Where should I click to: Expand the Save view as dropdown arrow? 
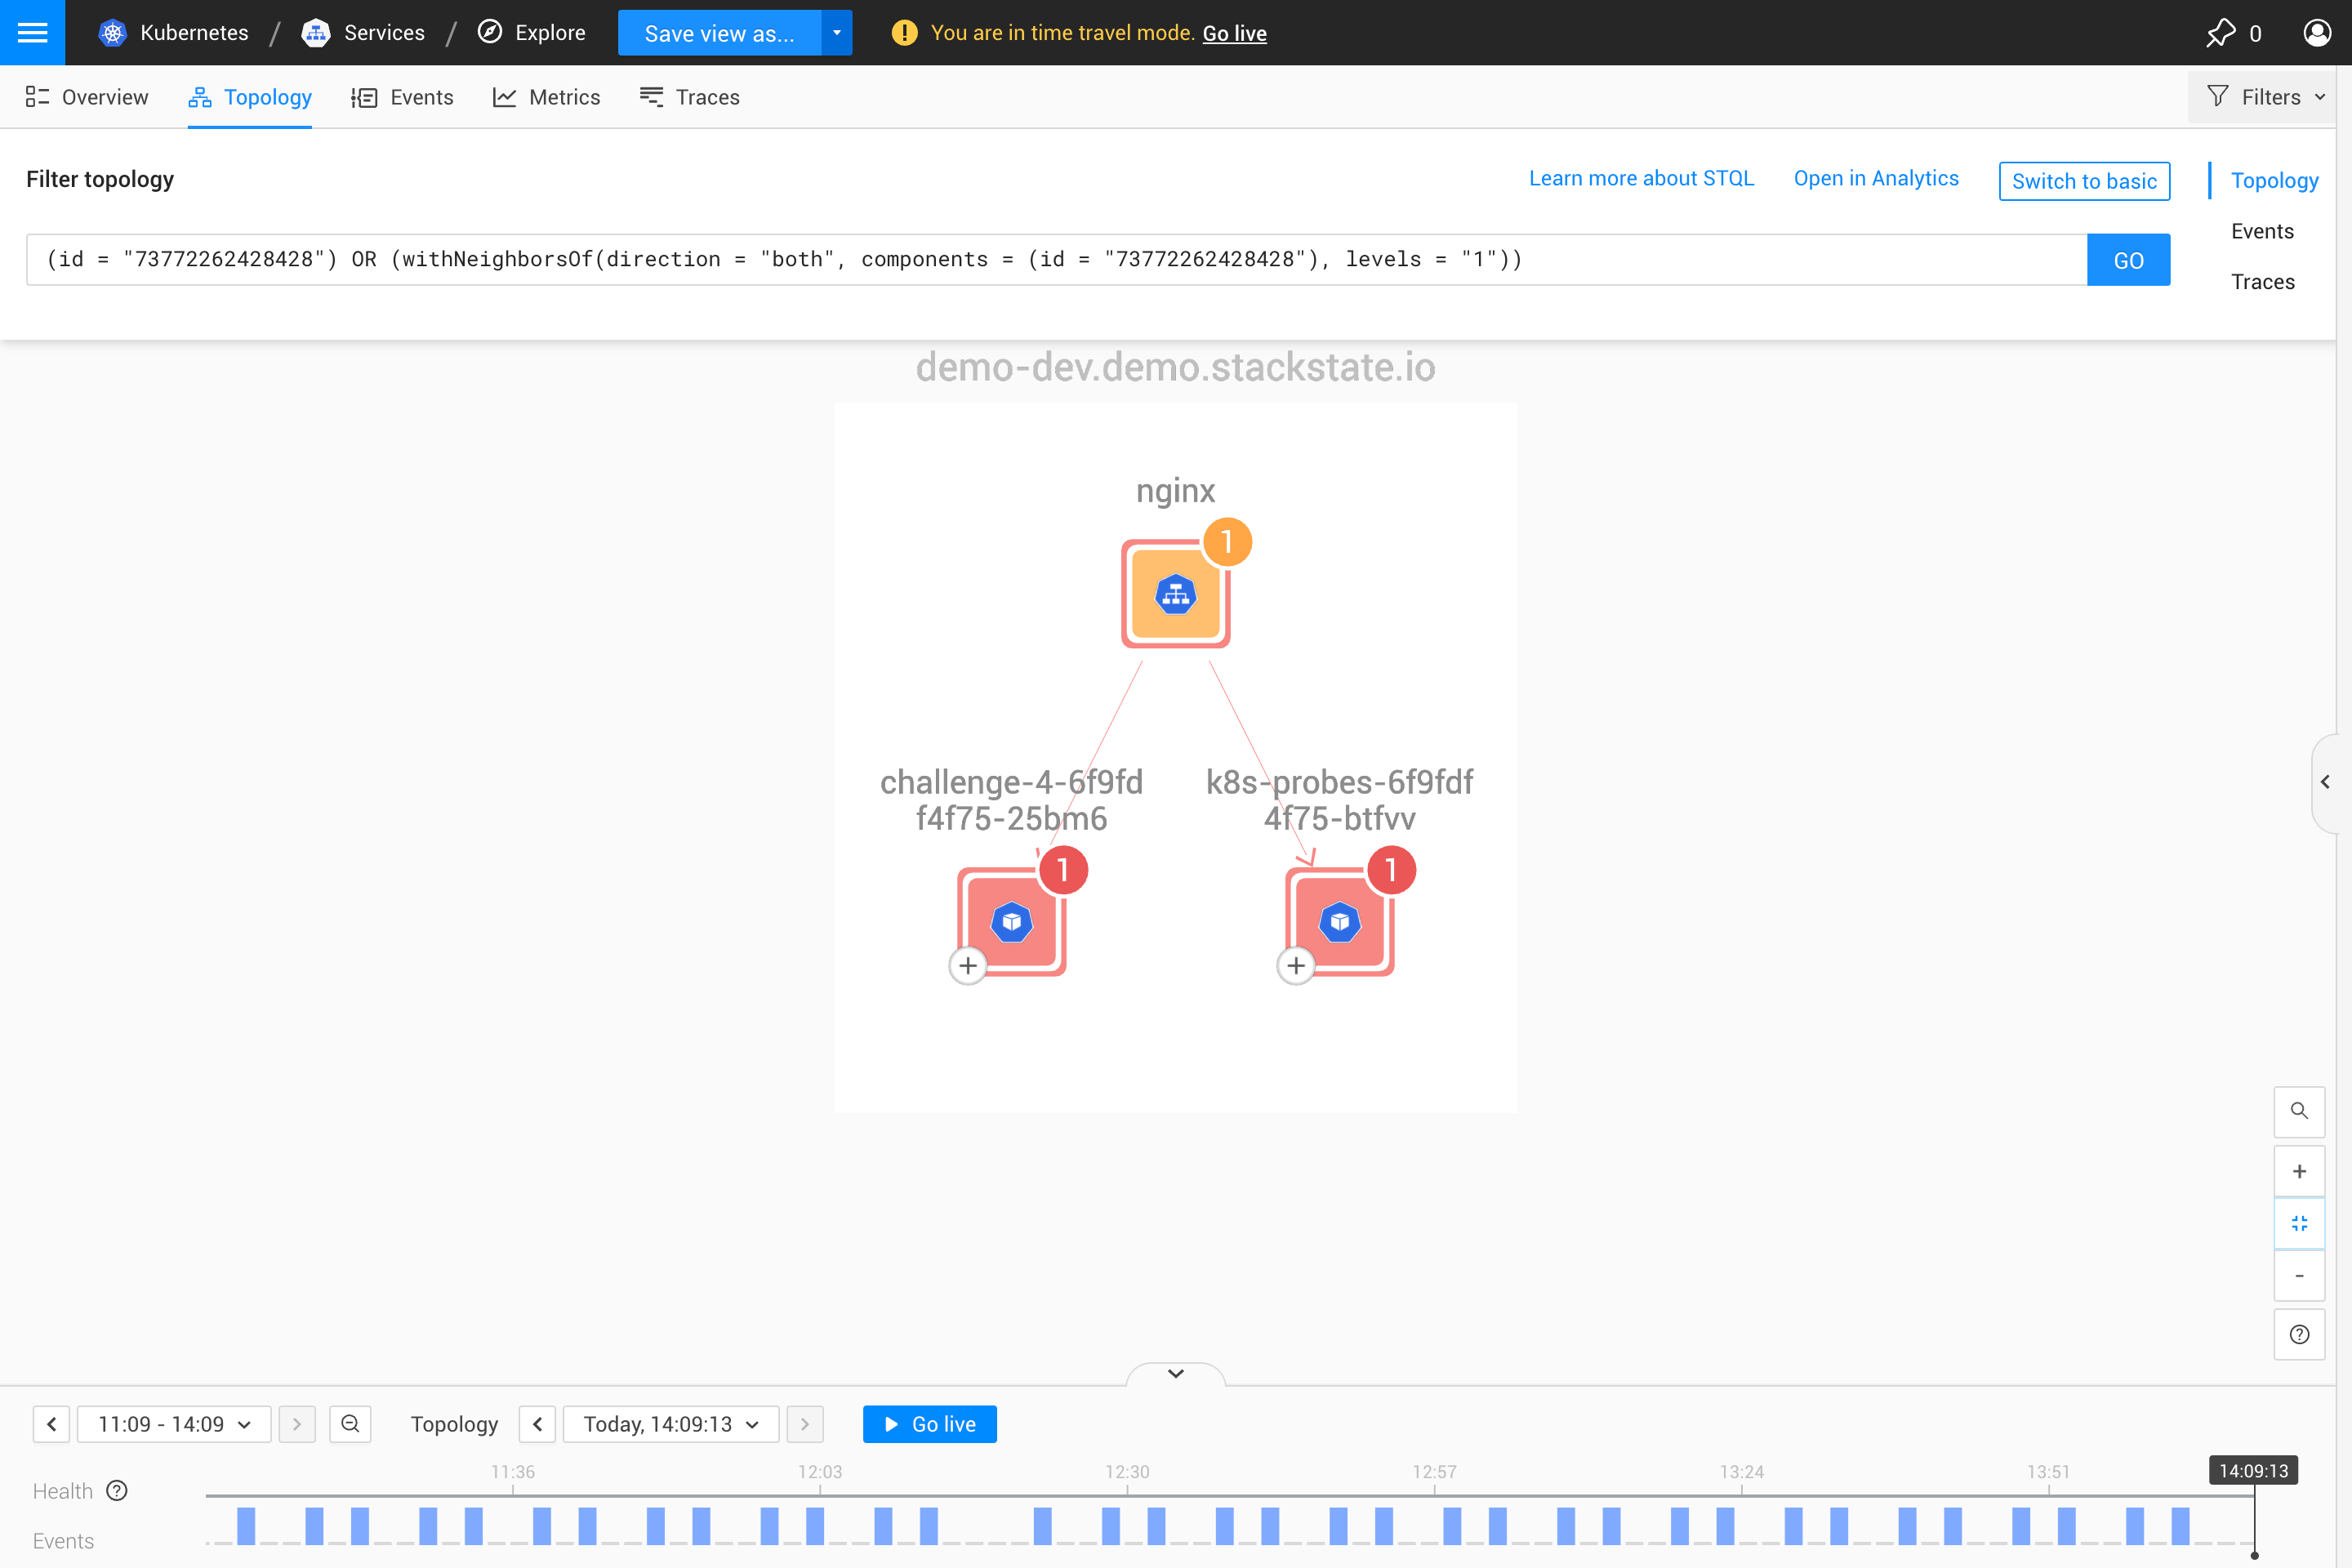pos(836,32)
